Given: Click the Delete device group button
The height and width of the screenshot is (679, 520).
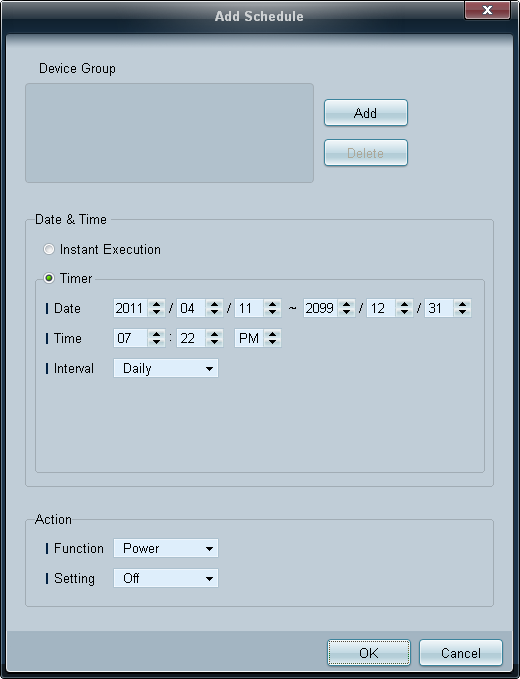Looking at the screenshot, I should click(x=366, y=152).
